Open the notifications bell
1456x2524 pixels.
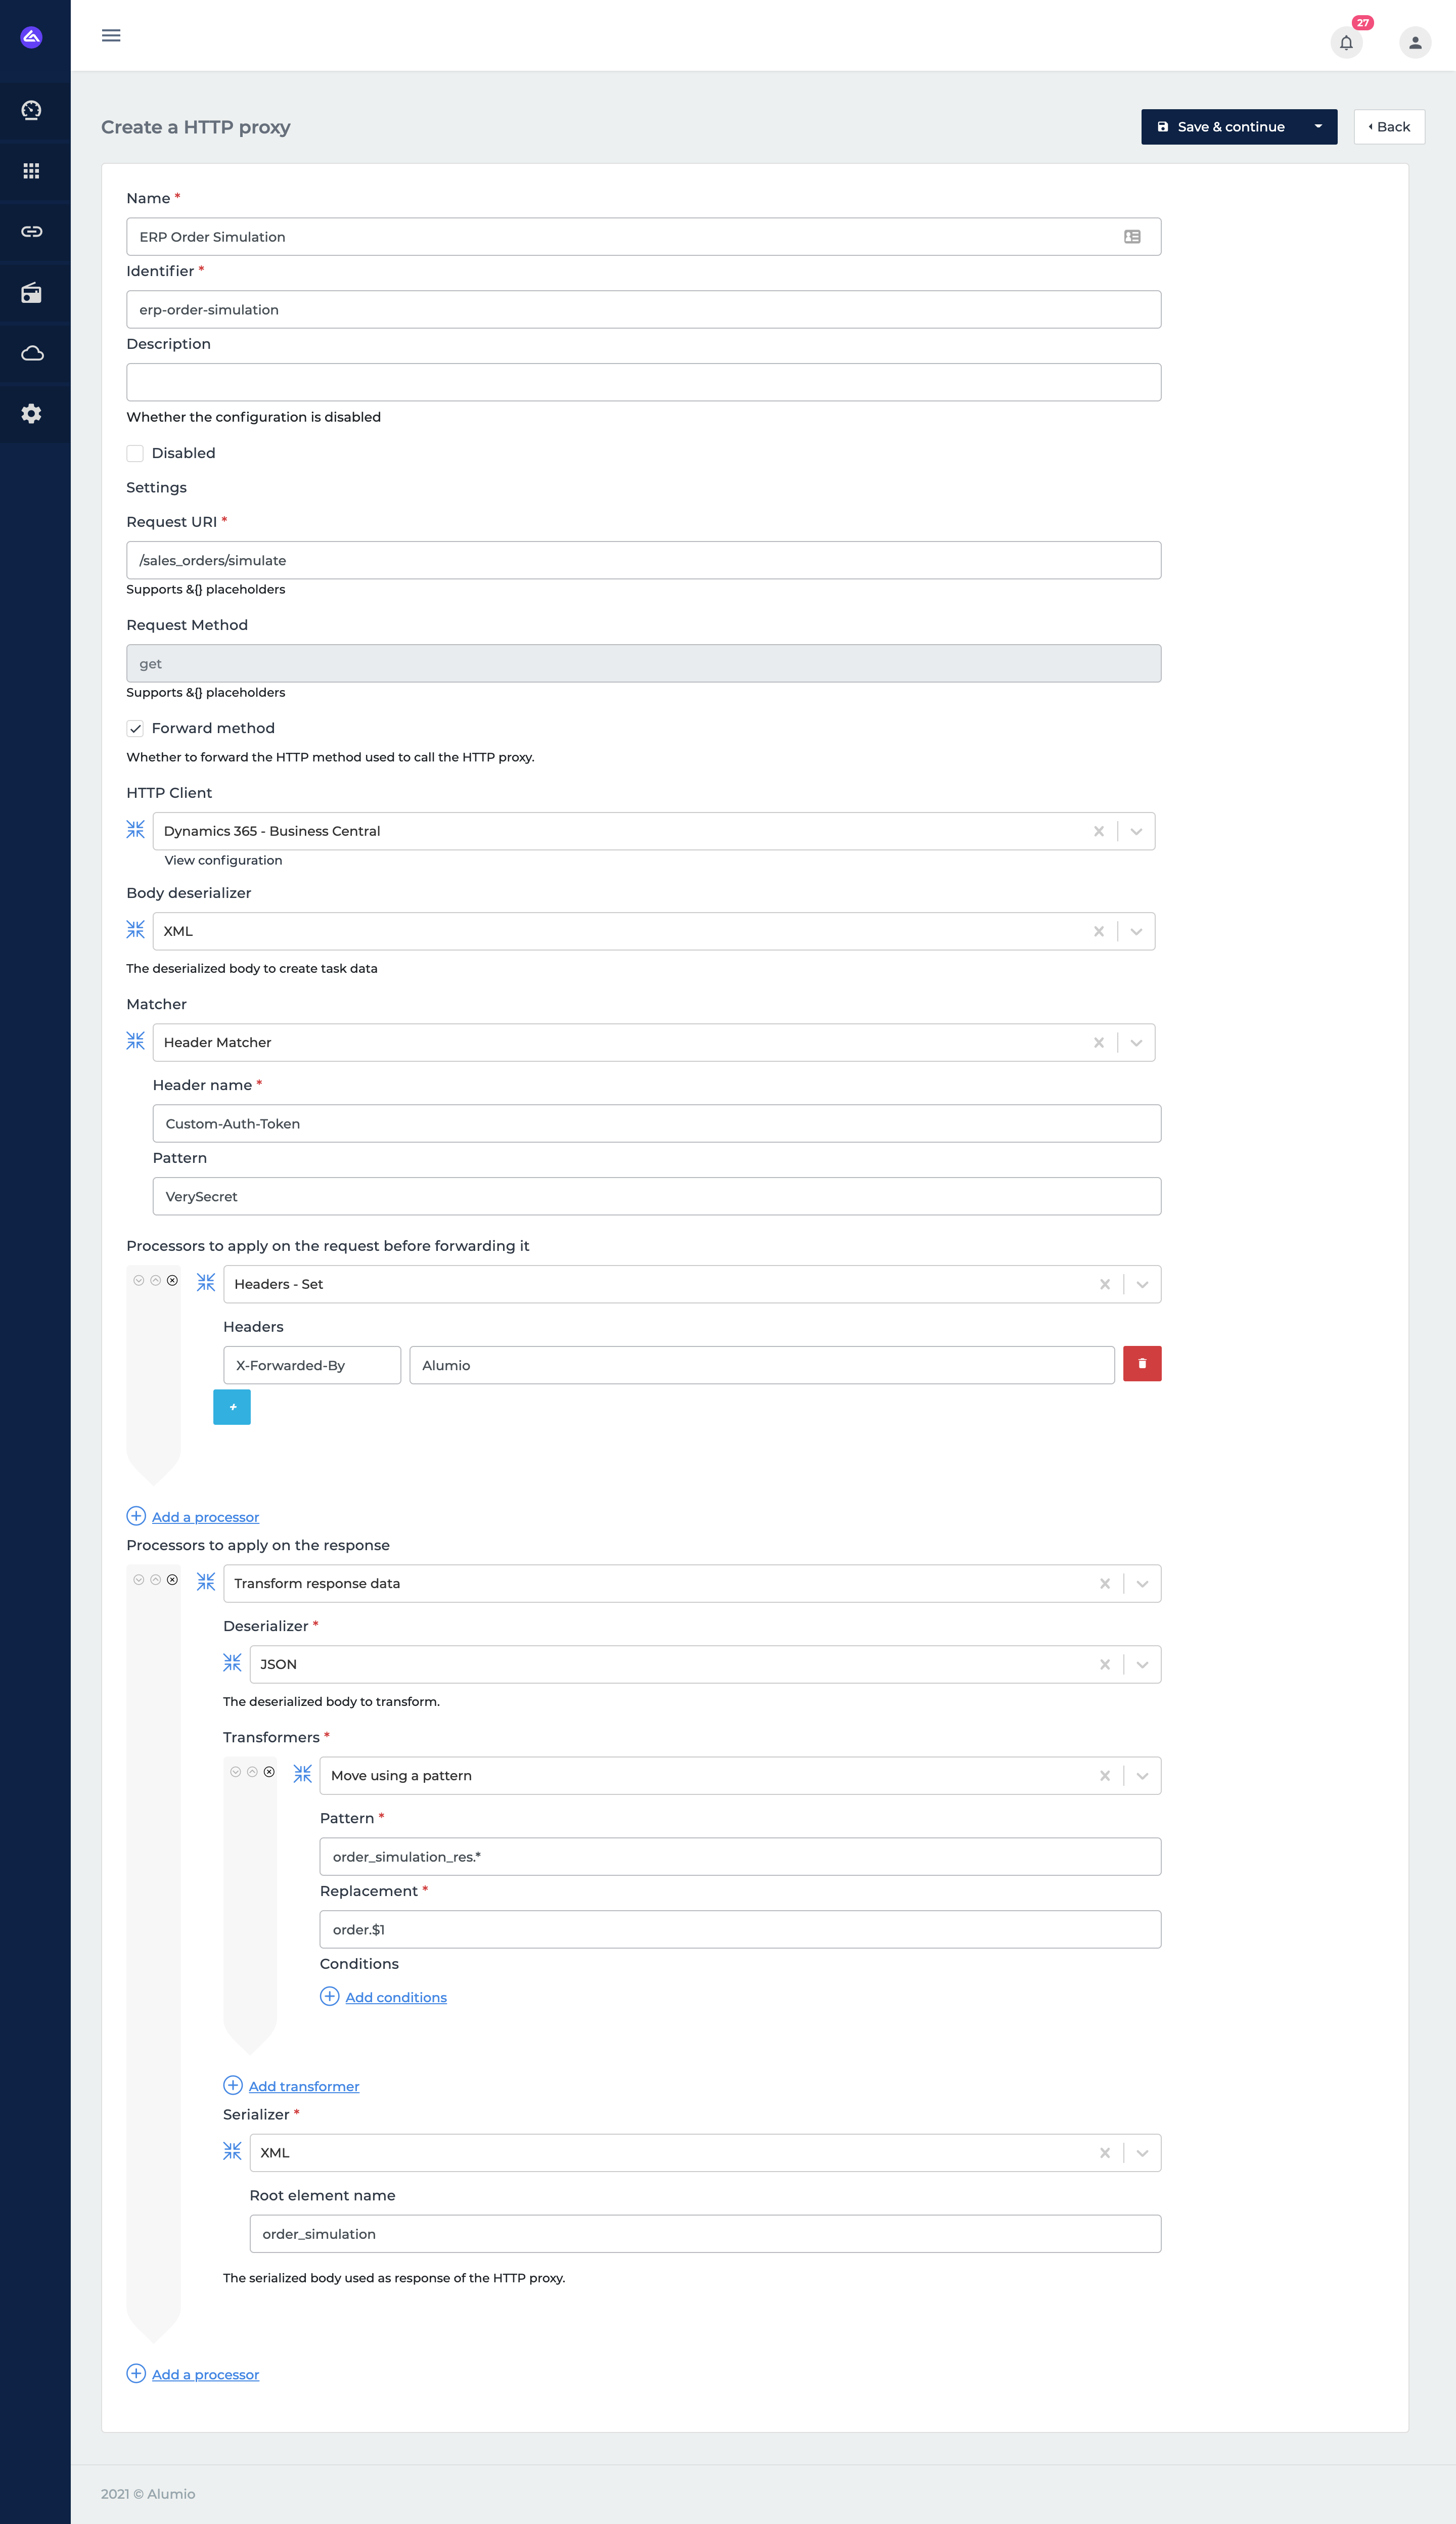pos(1346,43)
